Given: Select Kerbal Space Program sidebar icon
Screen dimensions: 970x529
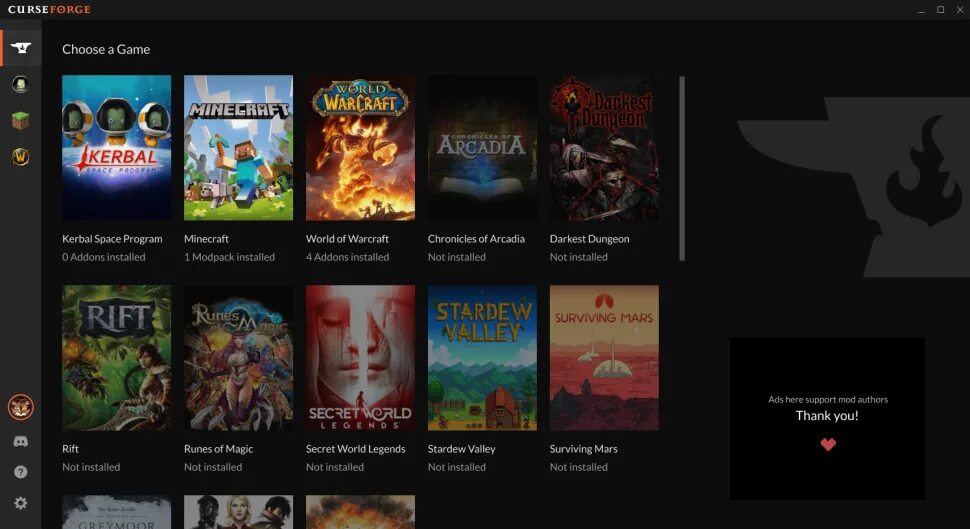Looking at the screenshot, I should pyautogui.click(x=20, y=84).
